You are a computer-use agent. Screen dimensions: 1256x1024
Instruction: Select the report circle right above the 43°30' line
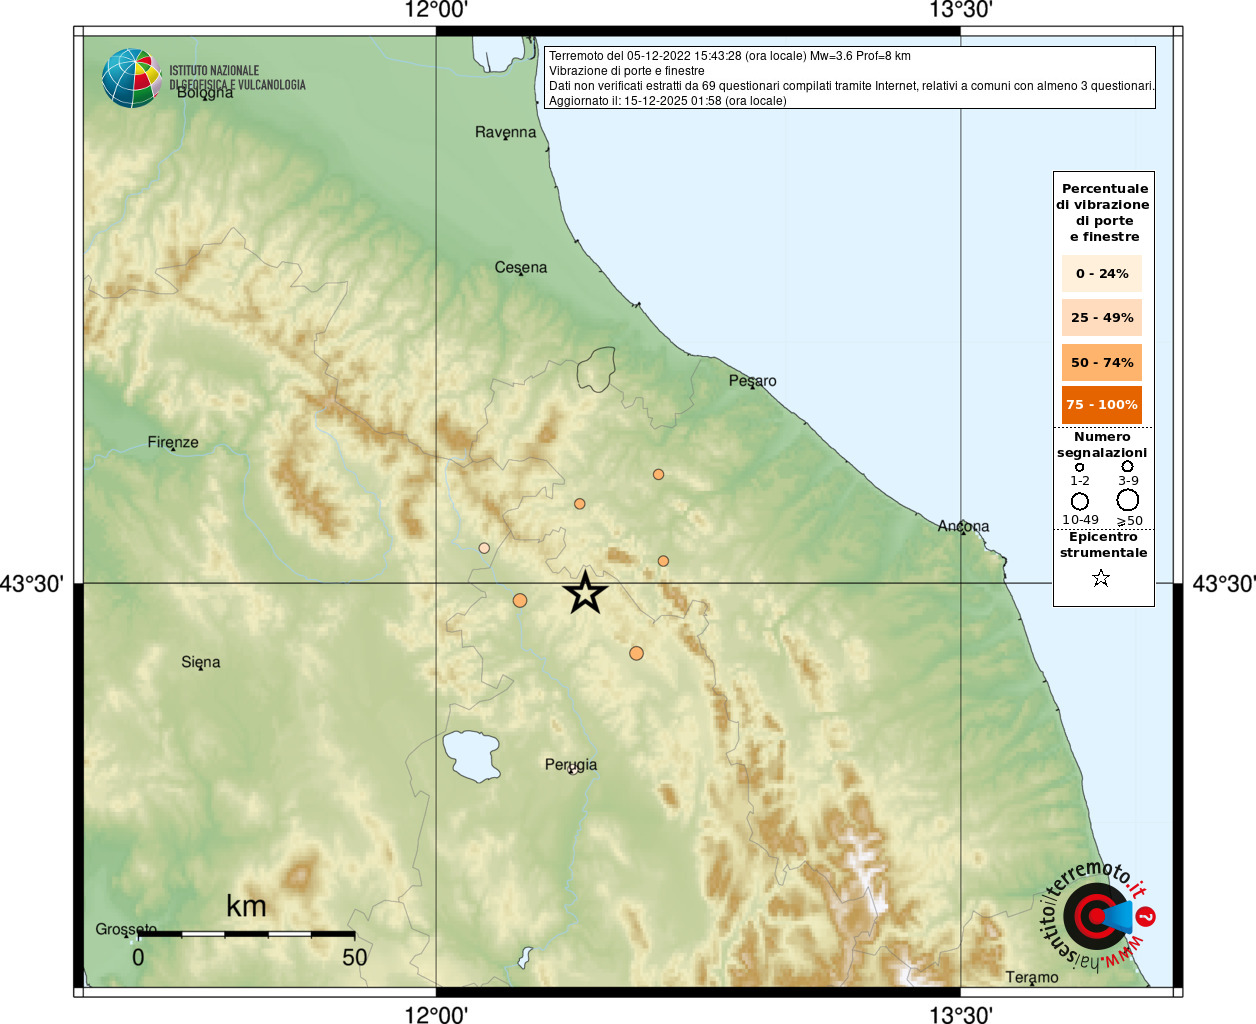(x=663, y=561)
